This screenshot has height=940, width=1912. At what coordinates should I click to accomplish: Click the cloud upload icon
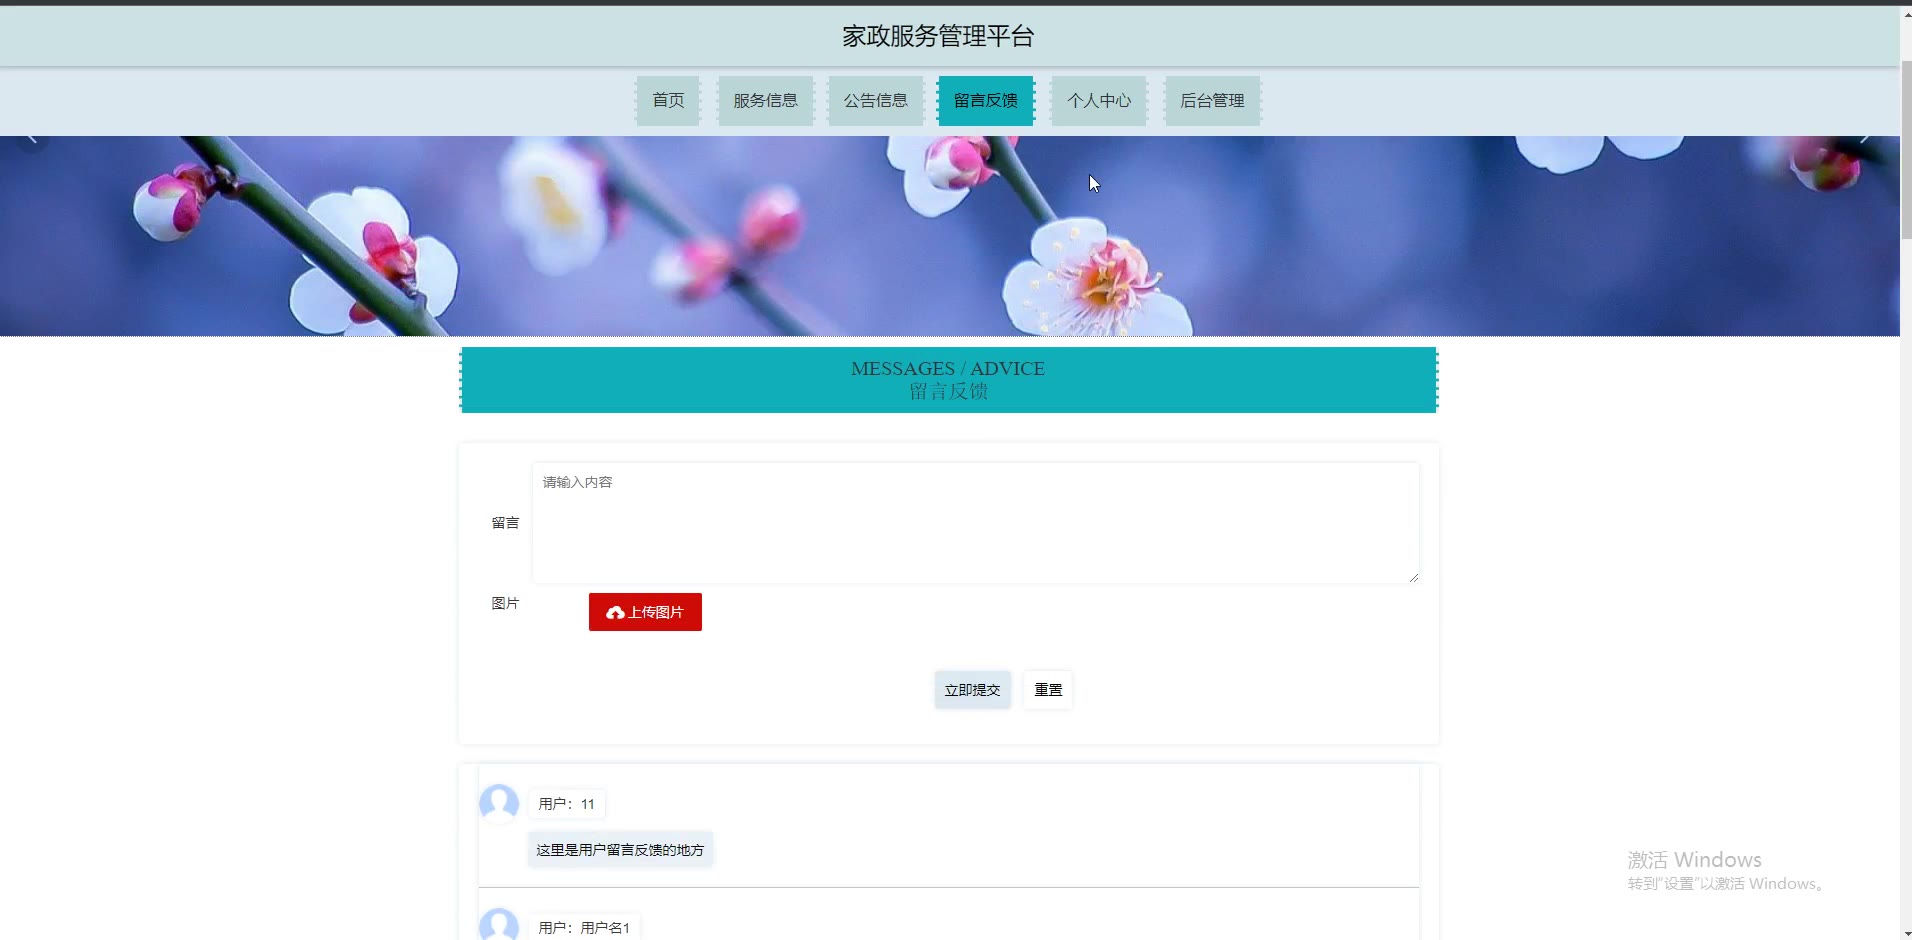pyautogui.click(x=615, y=612)
